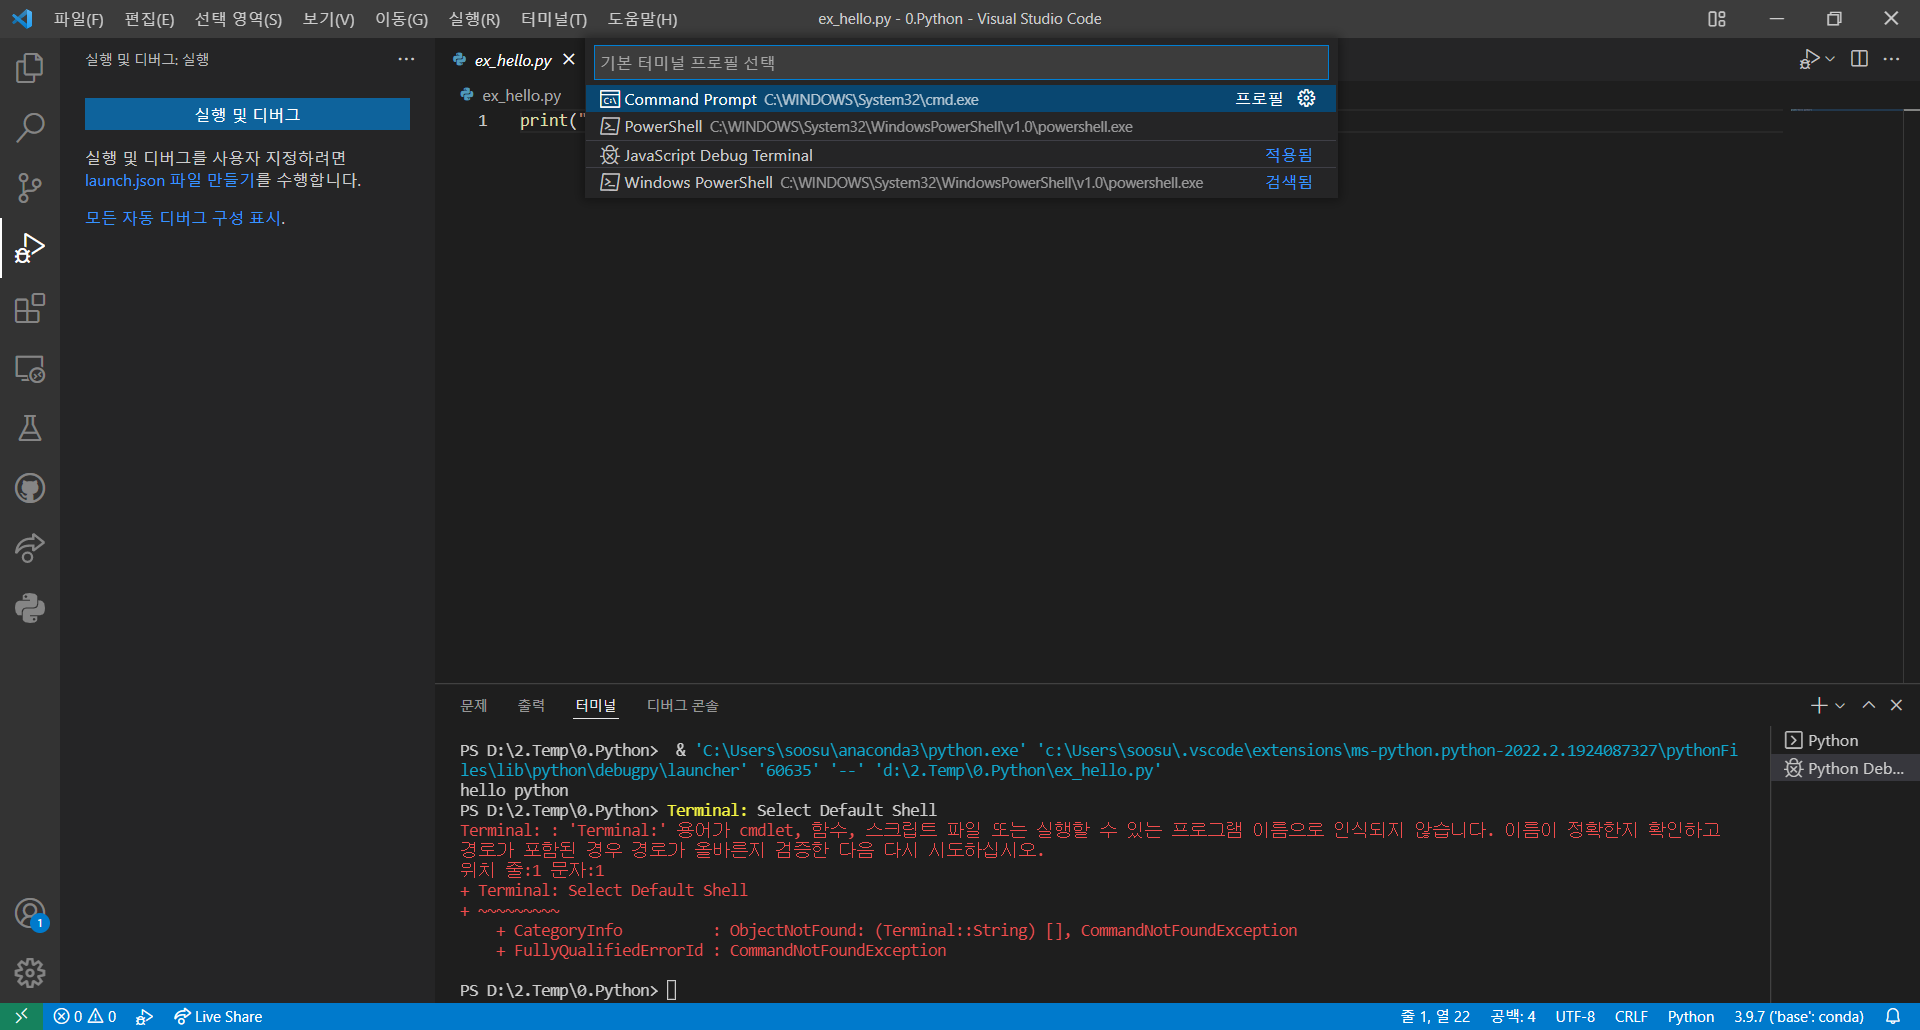1920x1030 pixels.
Task: Open Remote Explorer icon
Action: (30, 368)
